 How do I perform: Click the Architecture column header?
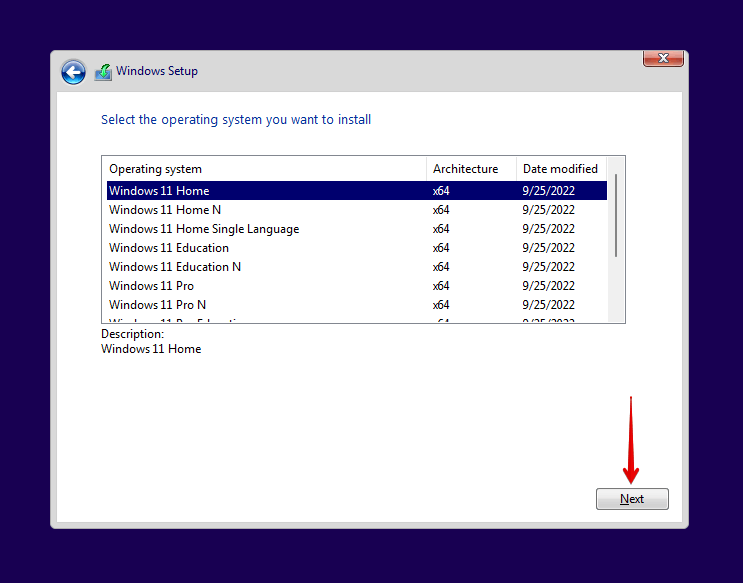[x=471, y=169]
